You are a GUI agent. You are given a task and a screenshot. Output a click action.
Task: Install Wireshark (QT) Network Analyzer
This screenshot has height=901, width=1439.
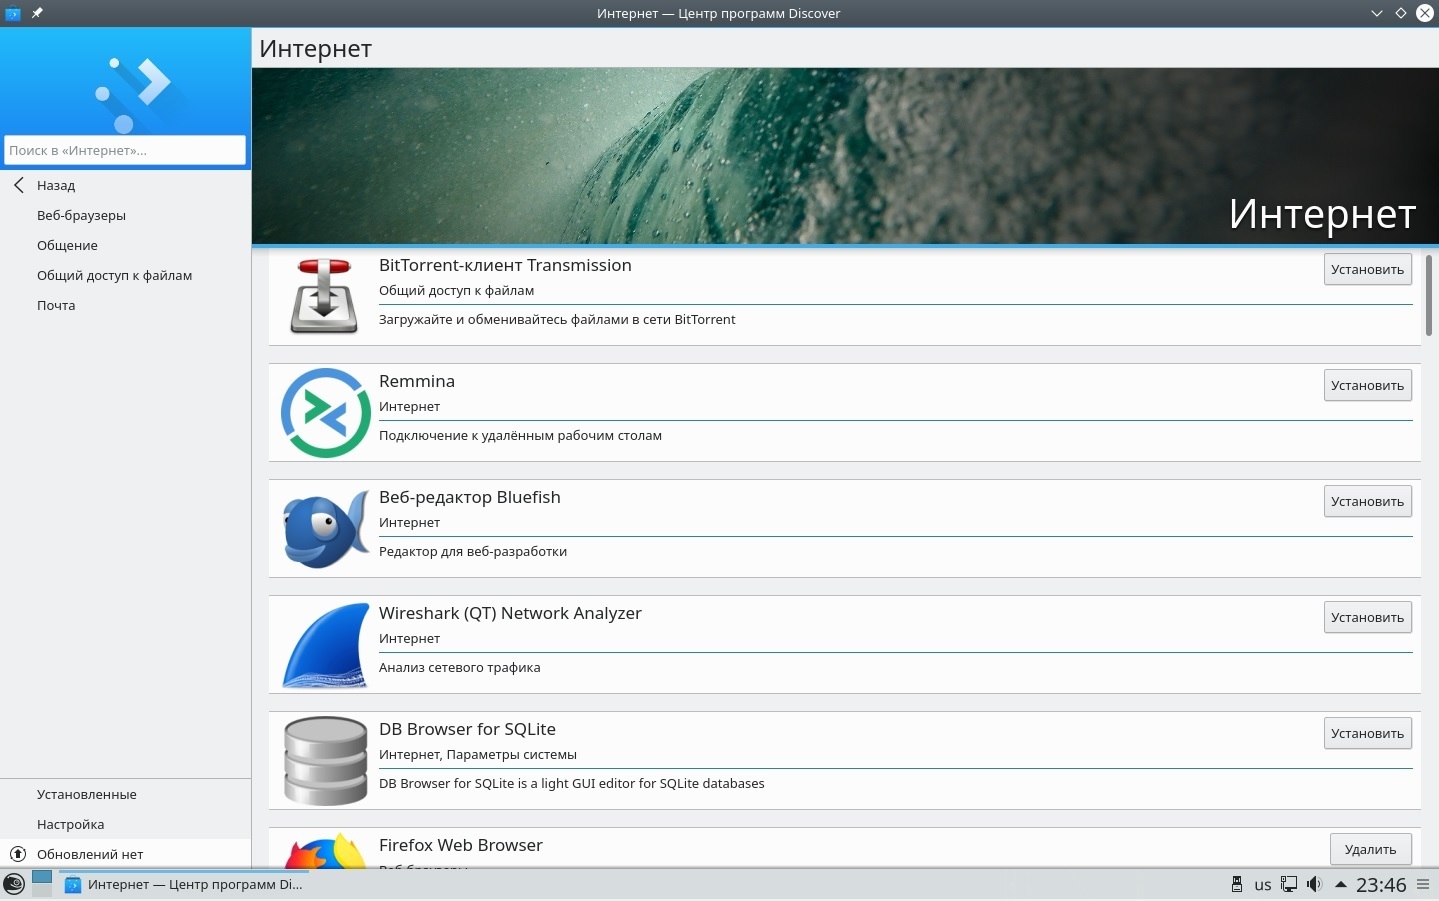pos(1367,617)
